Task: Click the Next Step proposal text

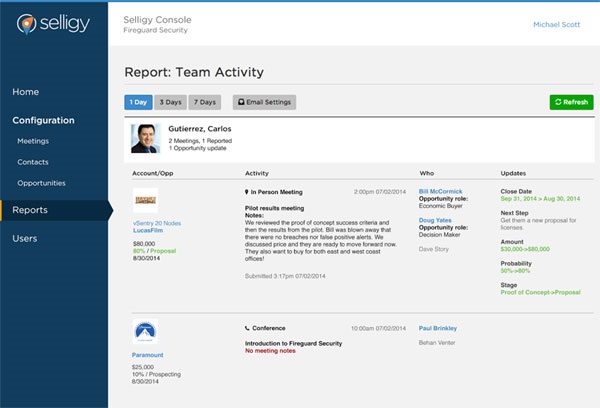Action: click(538, 224)
